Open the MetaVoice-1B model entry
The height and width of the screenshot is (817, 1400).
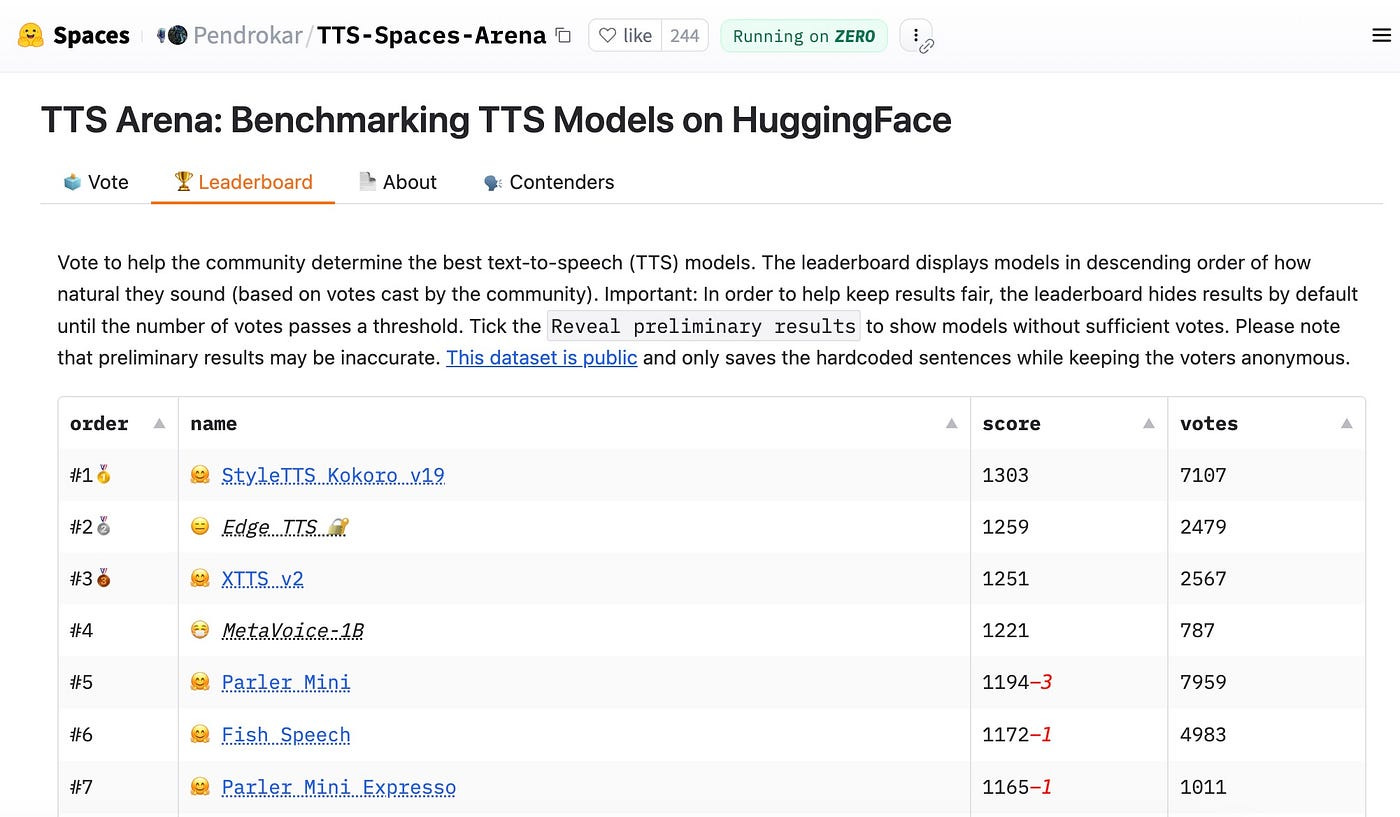[293, 631]
